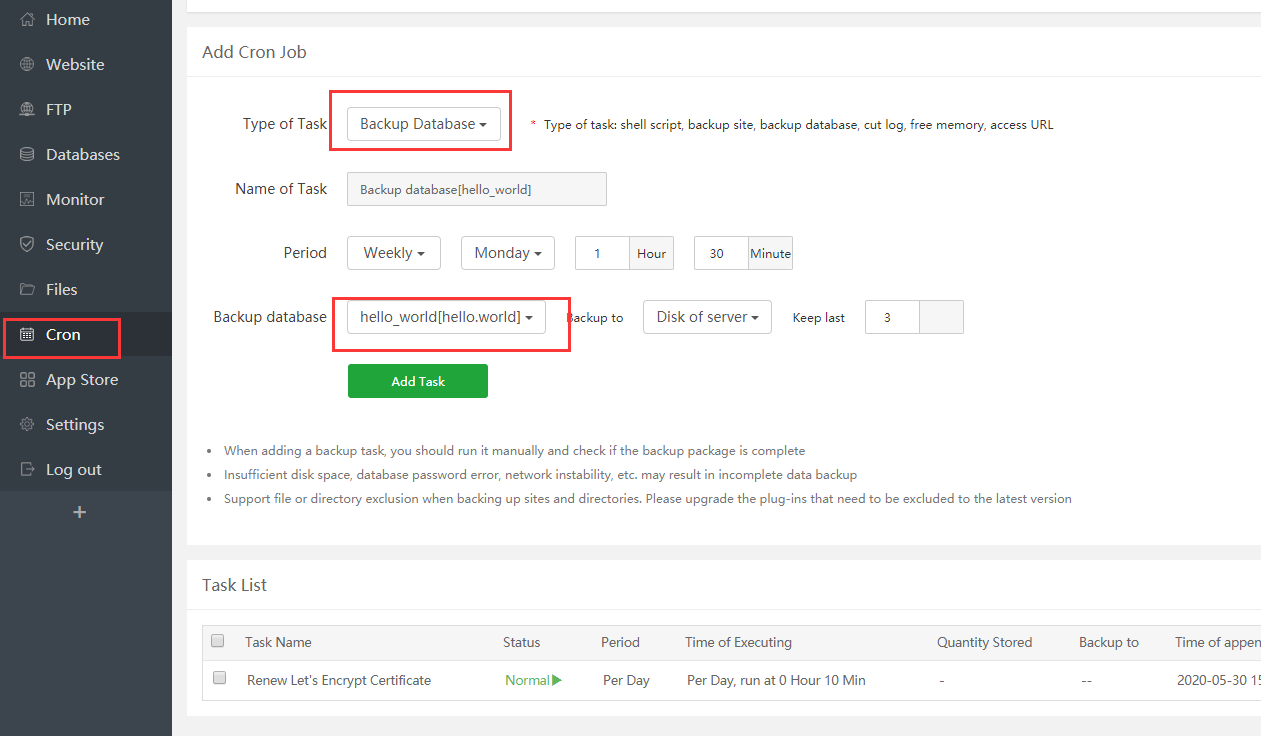Click the App Store grid icon

click(27, 380)
